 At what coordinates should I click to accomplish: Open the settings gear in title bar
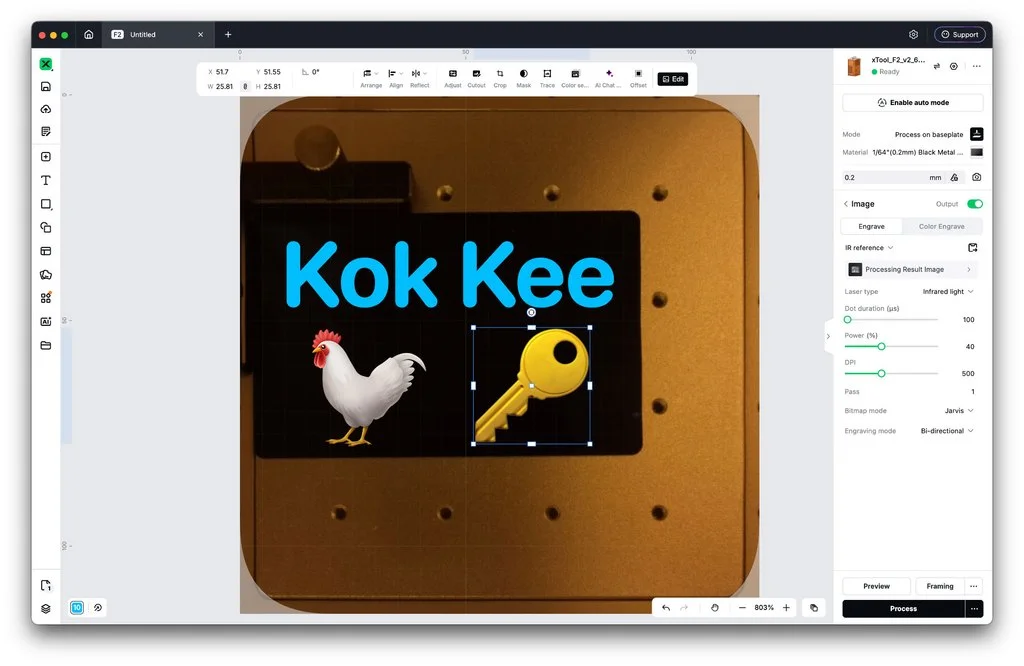point(914,35)
